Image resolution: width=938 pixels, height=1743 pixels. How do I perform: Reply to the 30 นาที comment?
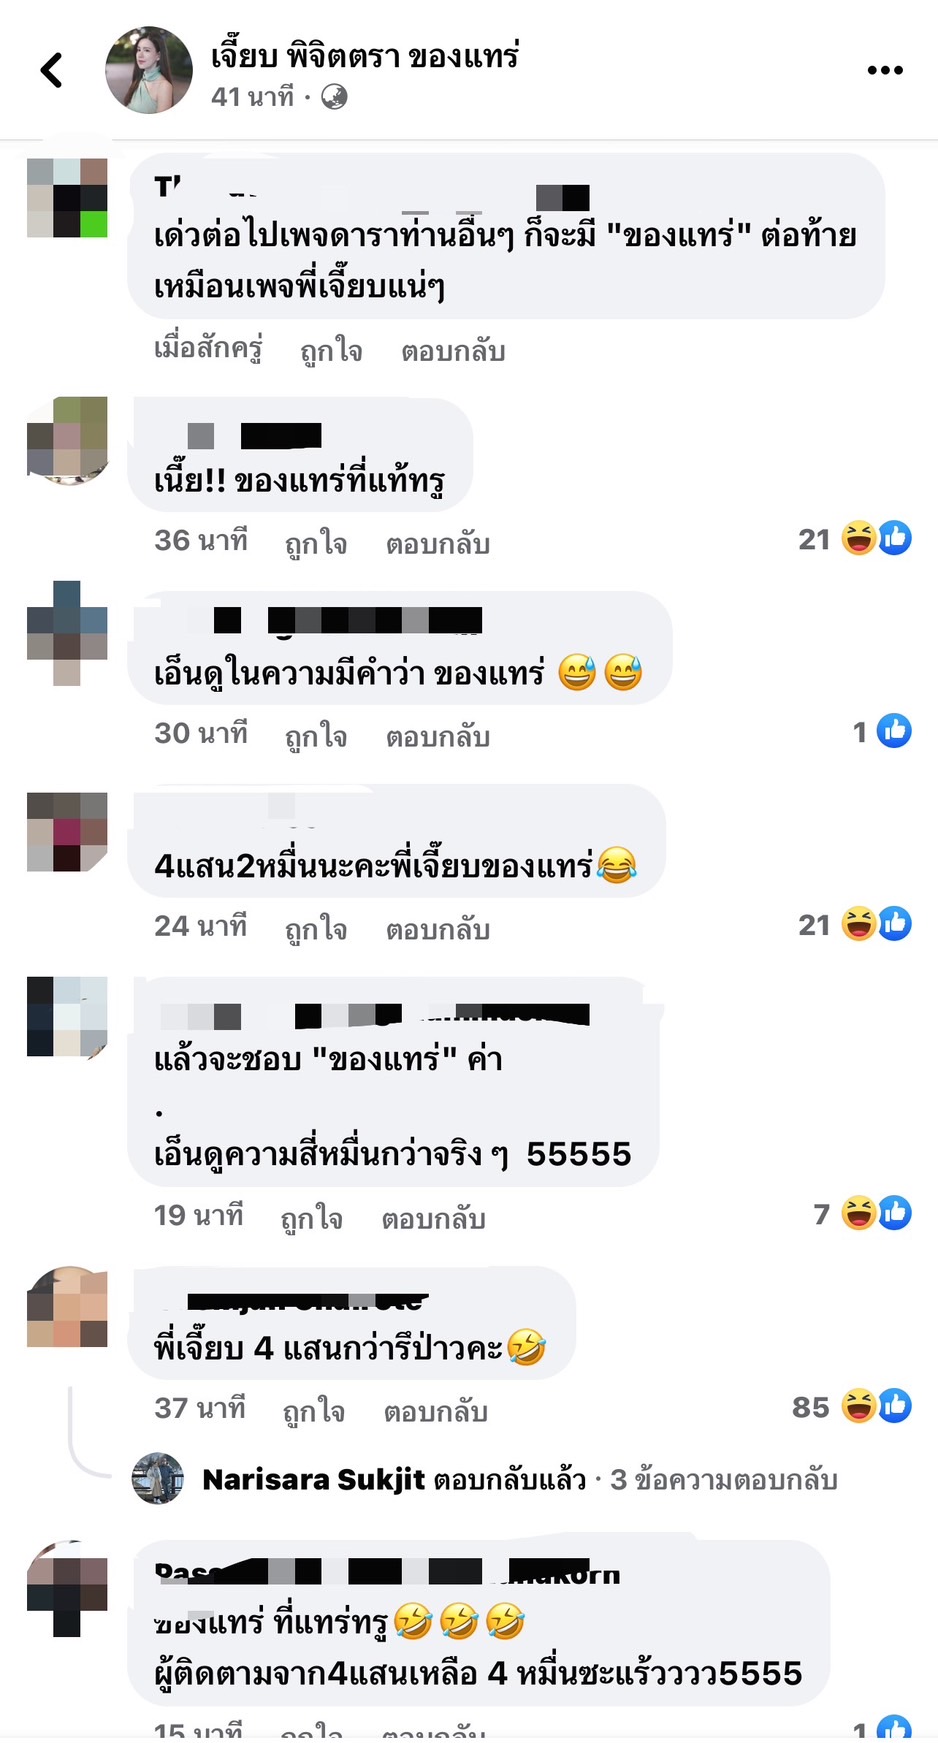coord(438,737)
